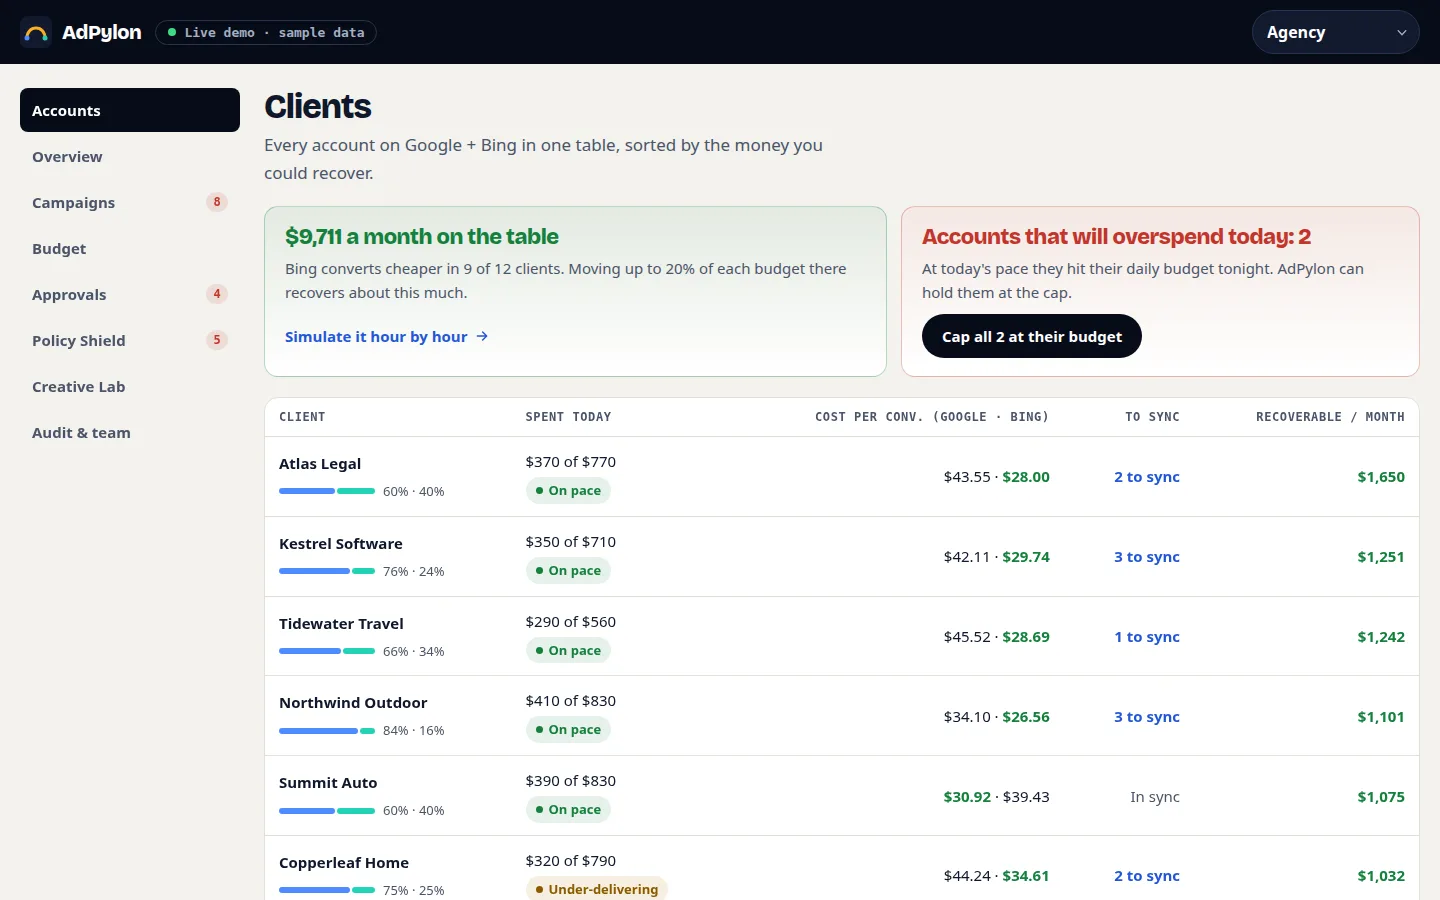Click Atlas Legal On pace badge
1440x900 pixels.
tap(568, 491)
